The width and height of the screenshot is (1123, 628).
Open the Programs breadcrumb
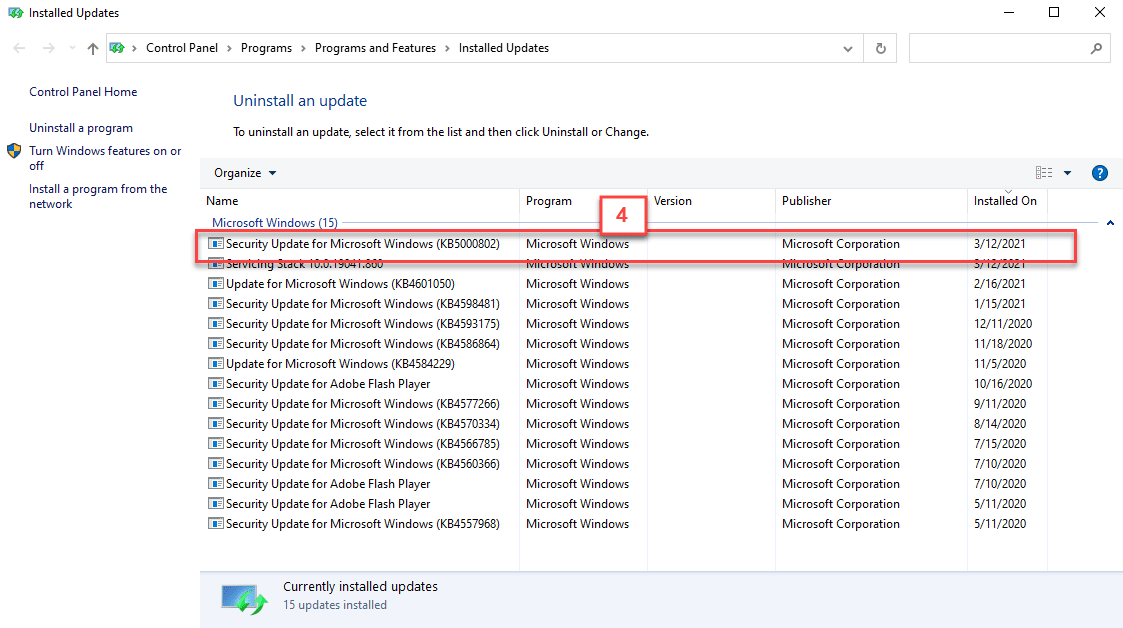(266, 48)
